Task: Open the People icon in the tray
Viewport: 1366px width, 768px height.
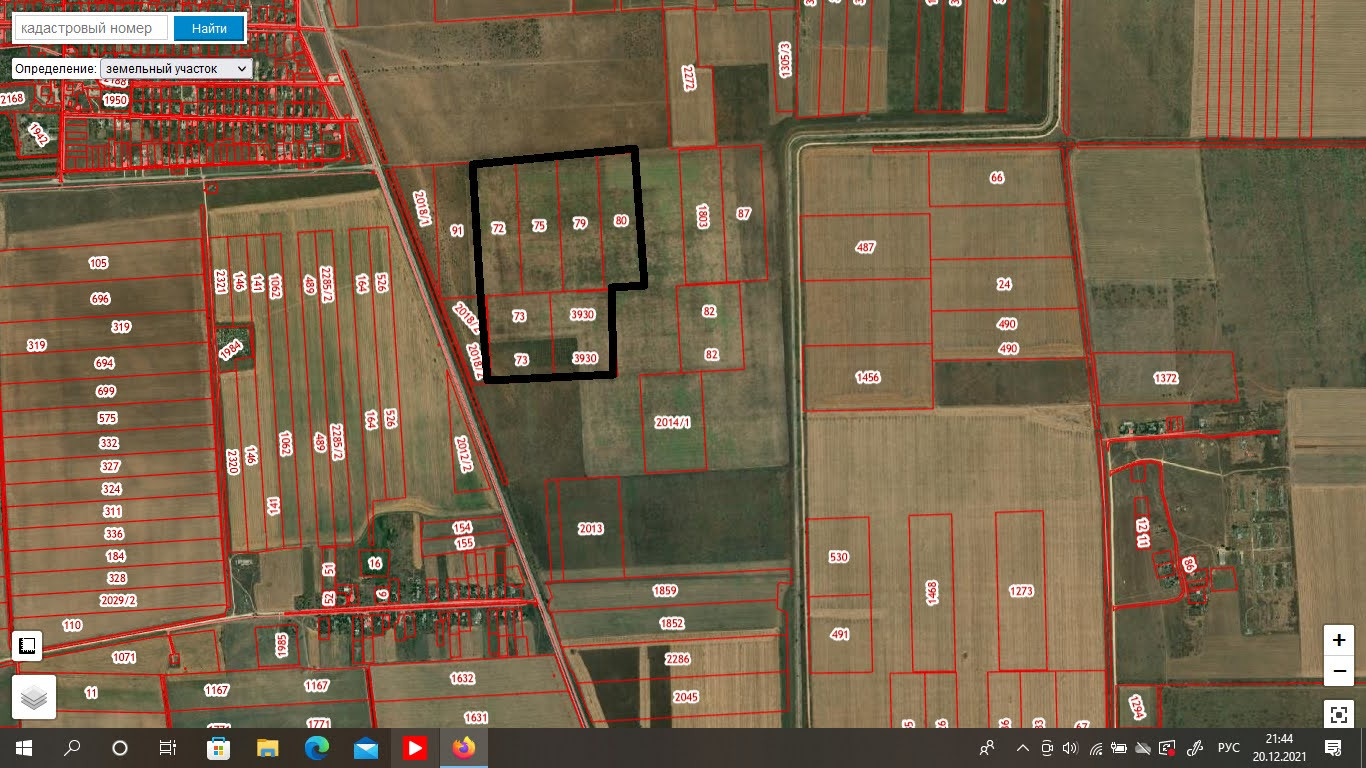Action: (988, 748)
